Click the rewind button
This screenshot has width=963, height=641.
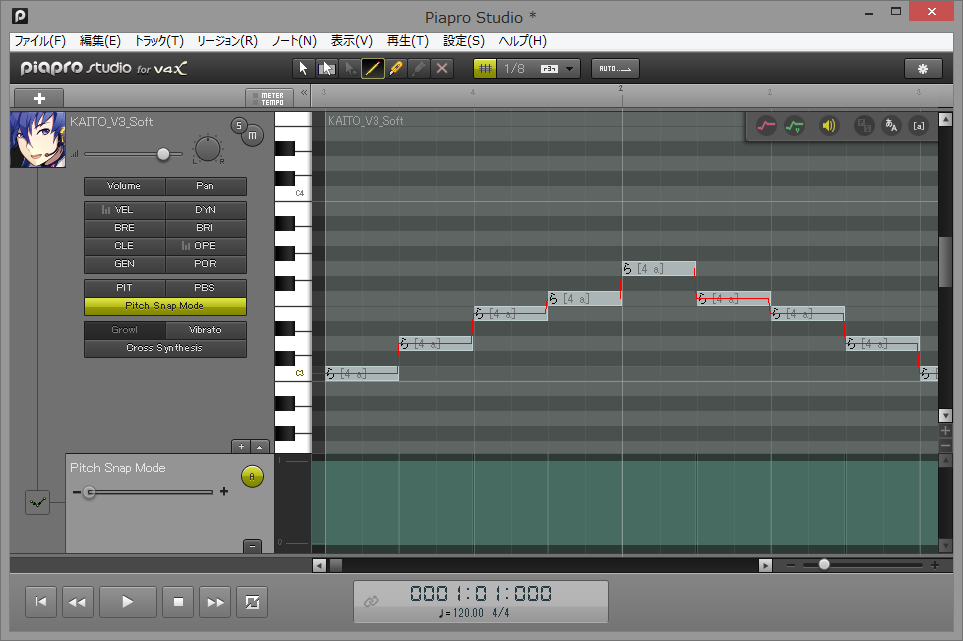tap(77, 602)
